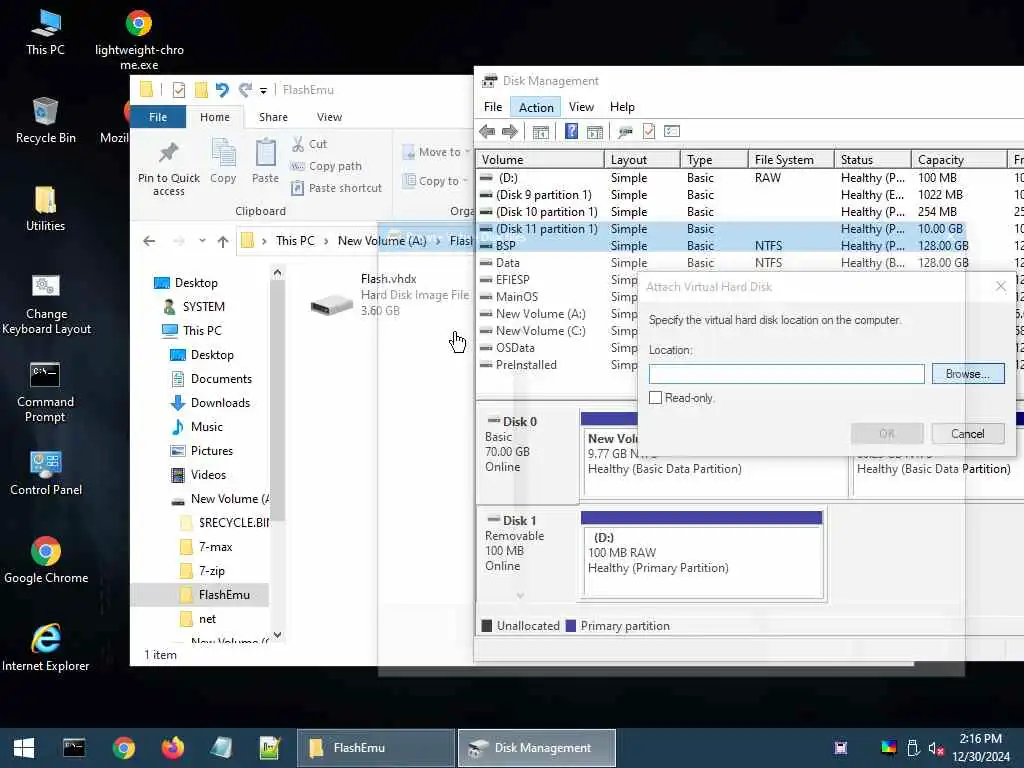The image size is (1024, 768).
Task: Click the Disk 1 (D:) 100 MB RAW partition
Action: pyautogui.click(x=702, y=556)
